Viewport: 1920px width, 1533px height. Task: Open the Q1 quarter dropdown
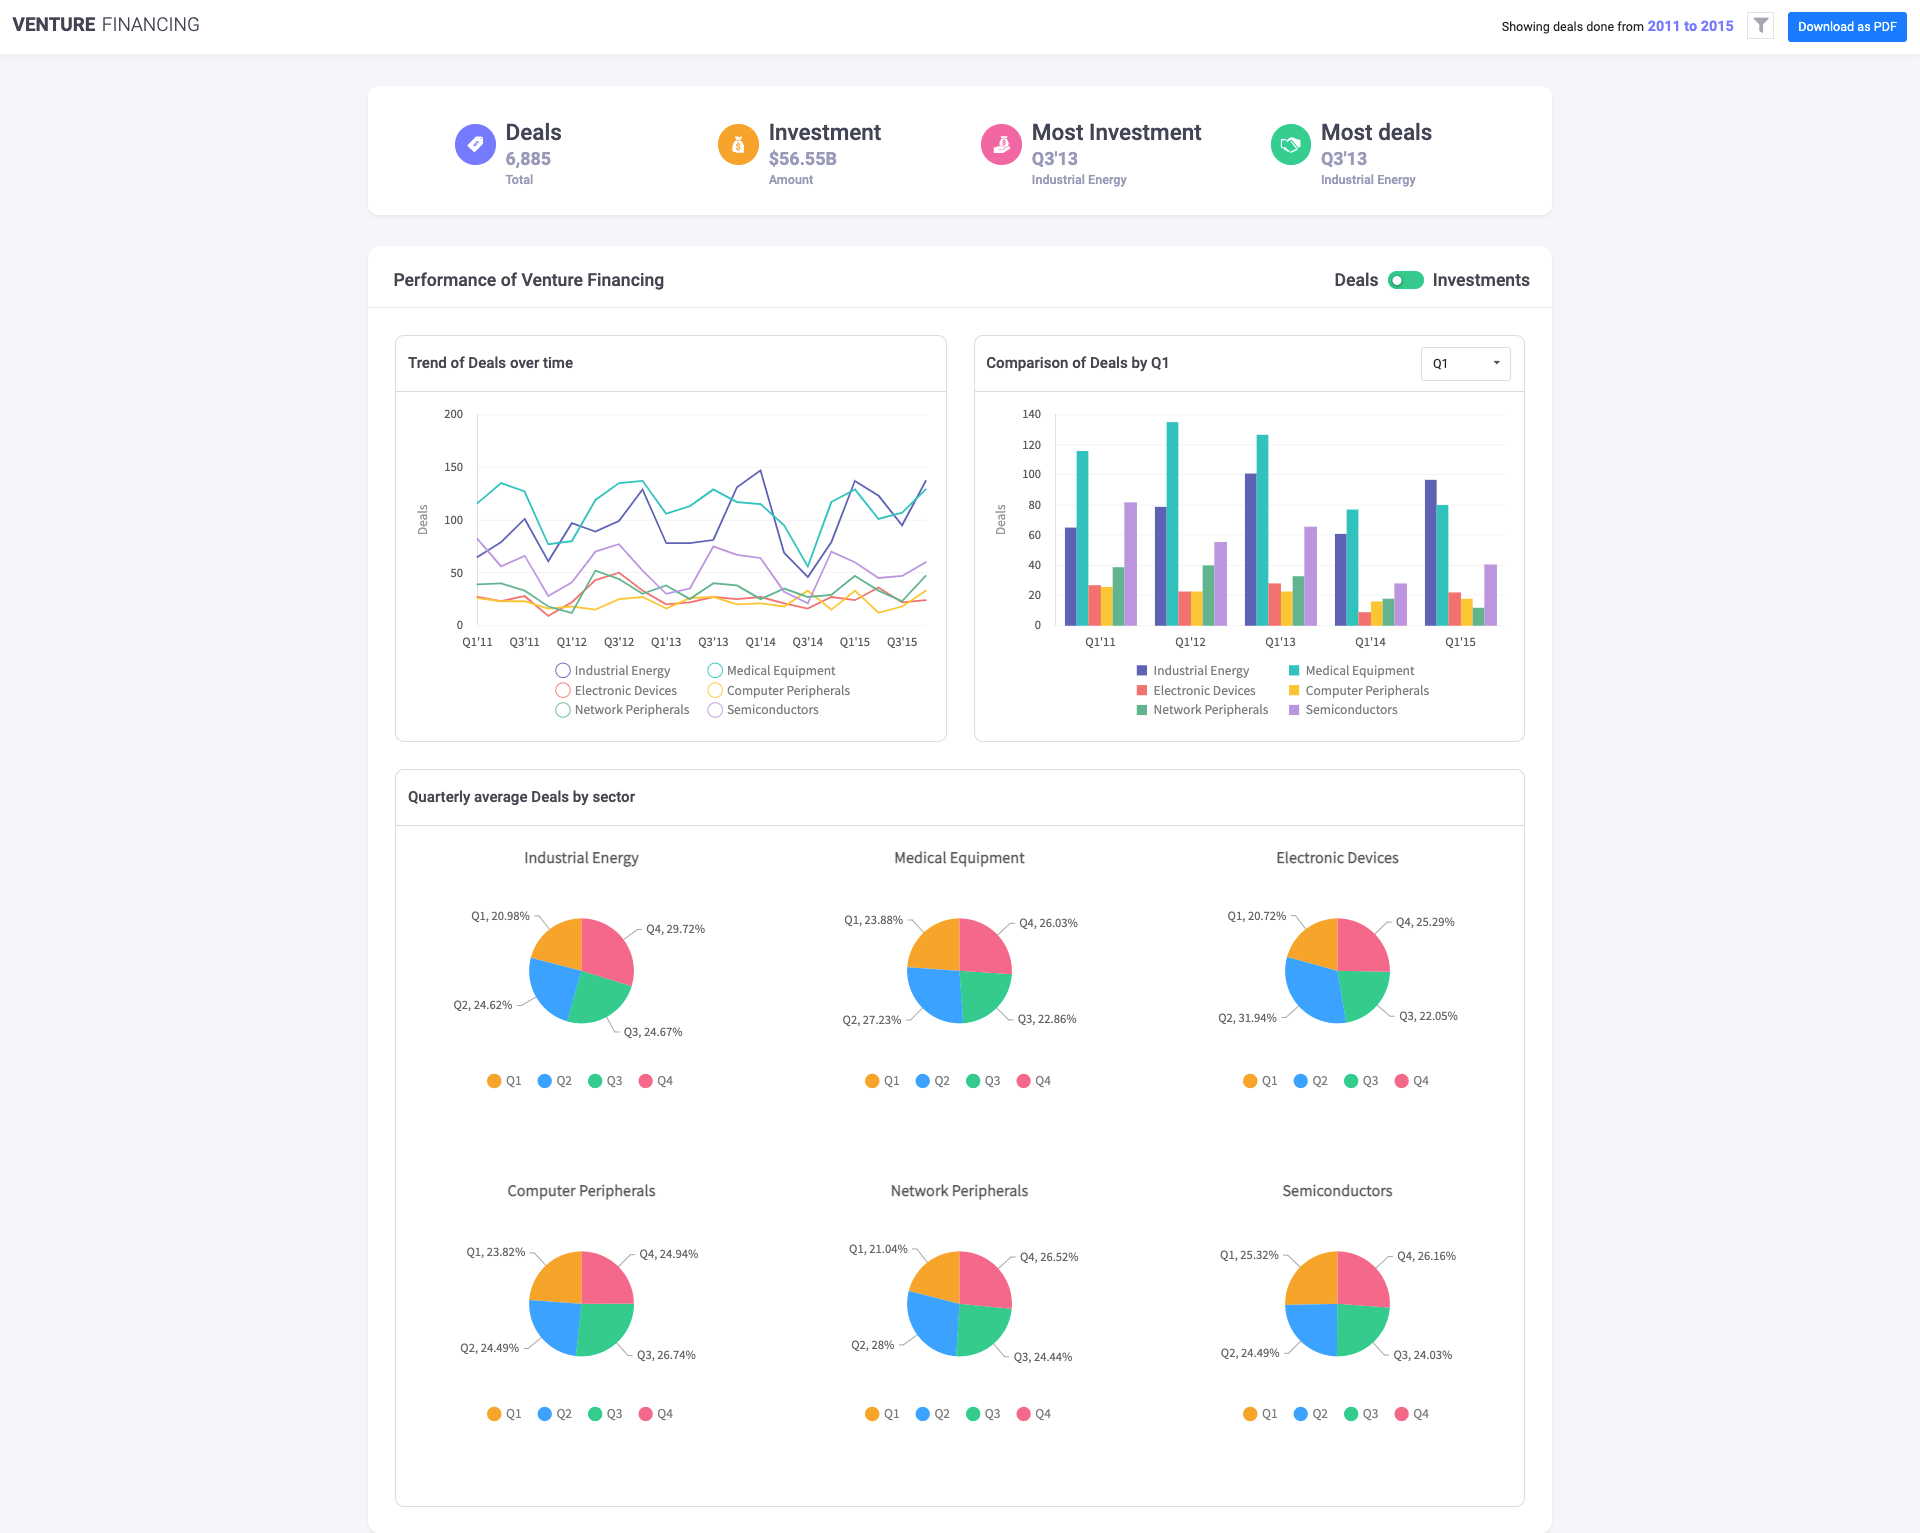click(x=1465, y=363)
